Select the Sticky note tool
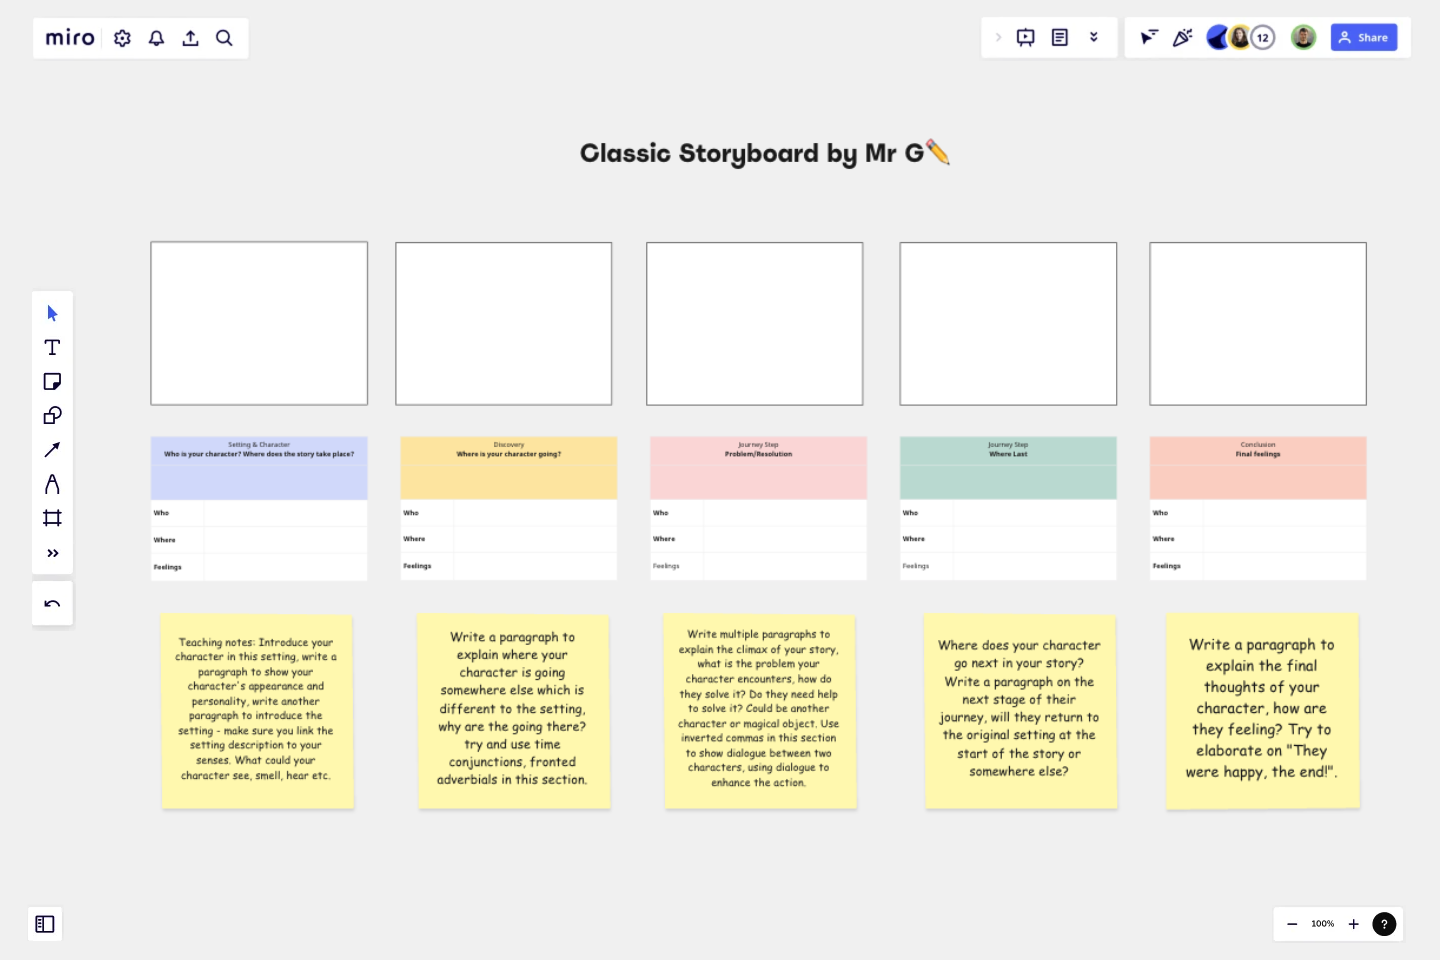Viewport: 1440px width, 960px height. (x=52, y=381)
